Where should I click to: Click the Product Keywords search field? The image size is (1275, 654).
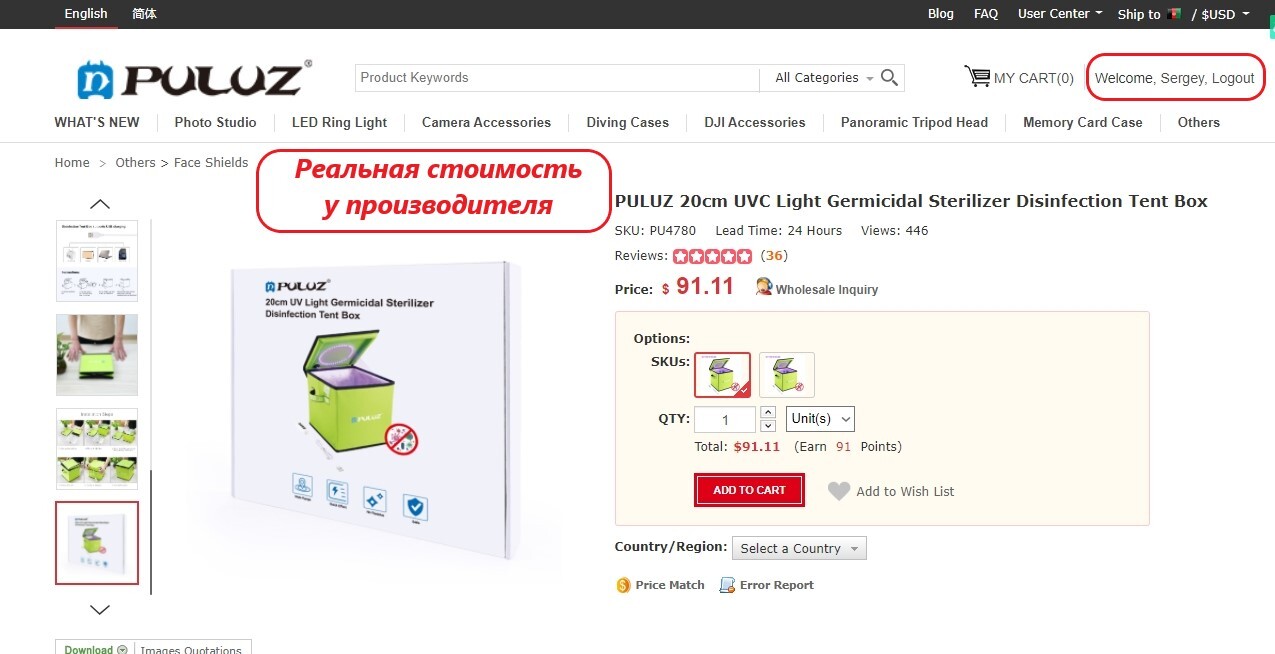click(557, 78)
